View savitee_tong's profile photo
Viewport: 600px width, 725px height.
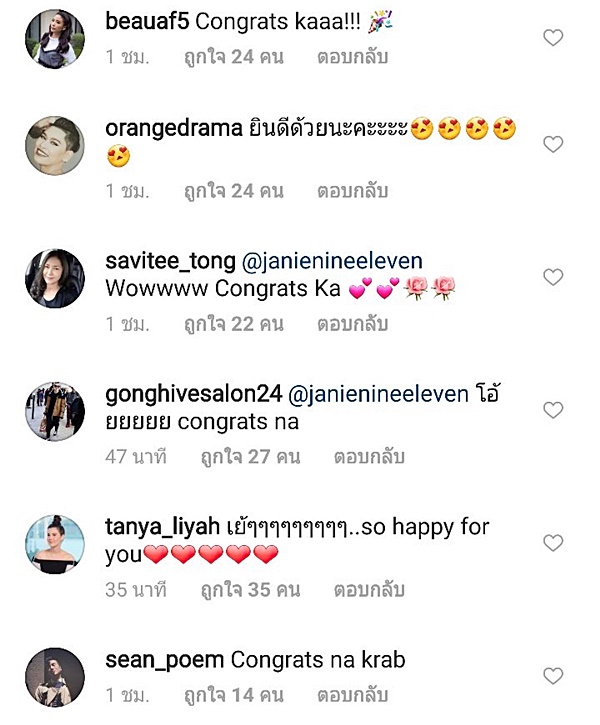55,278
